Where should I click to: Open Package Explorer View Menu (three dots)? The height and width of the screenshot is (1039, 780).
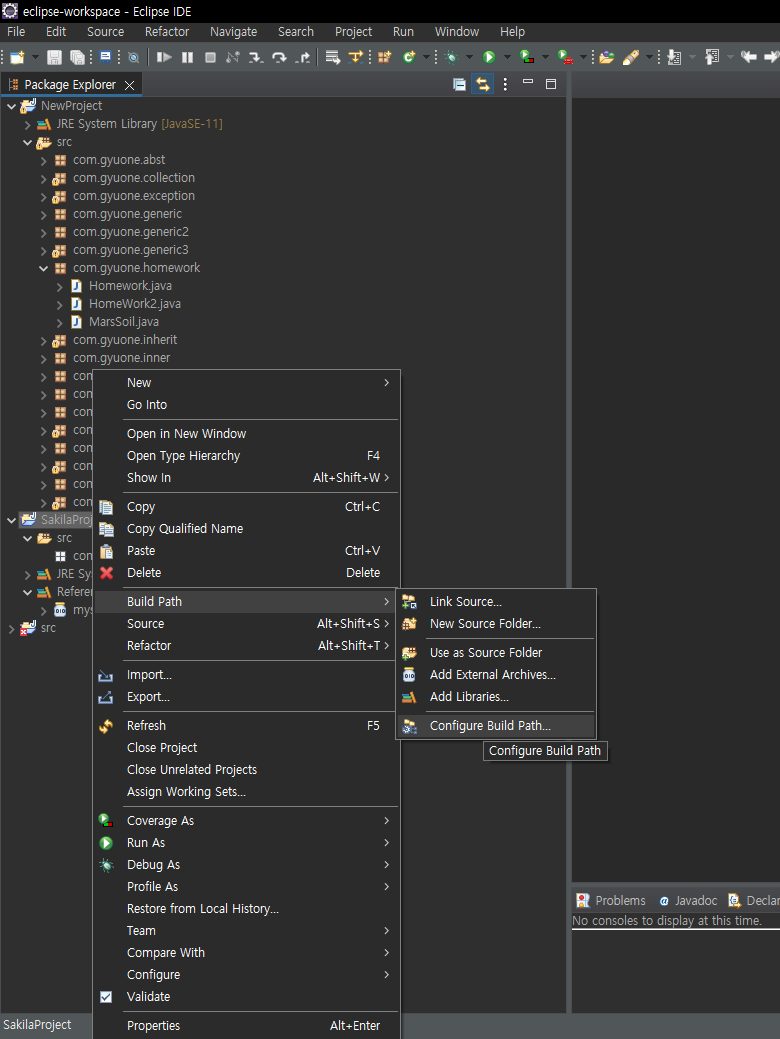point(506,84)
